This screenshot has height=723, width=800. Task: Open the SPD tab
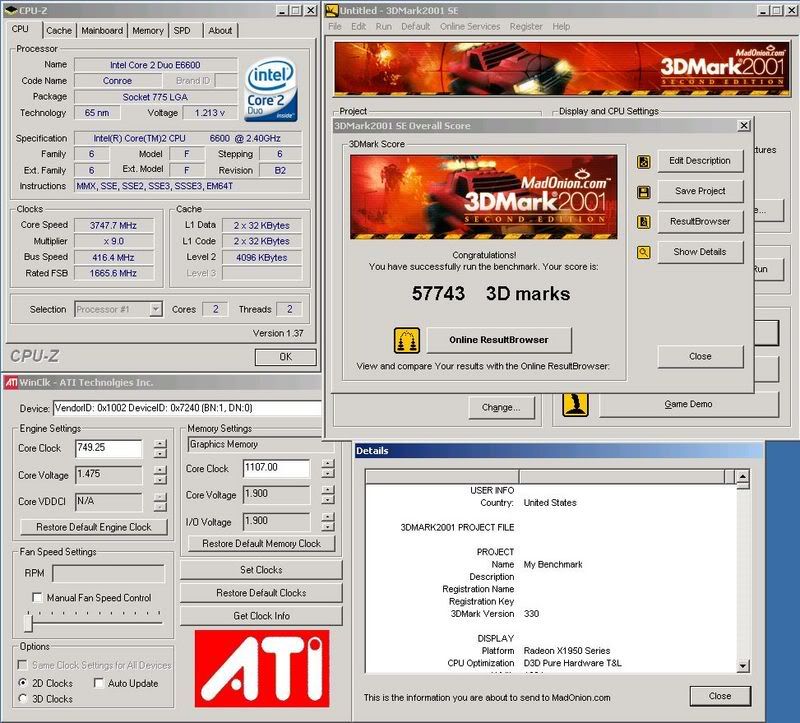pos(182,31)
